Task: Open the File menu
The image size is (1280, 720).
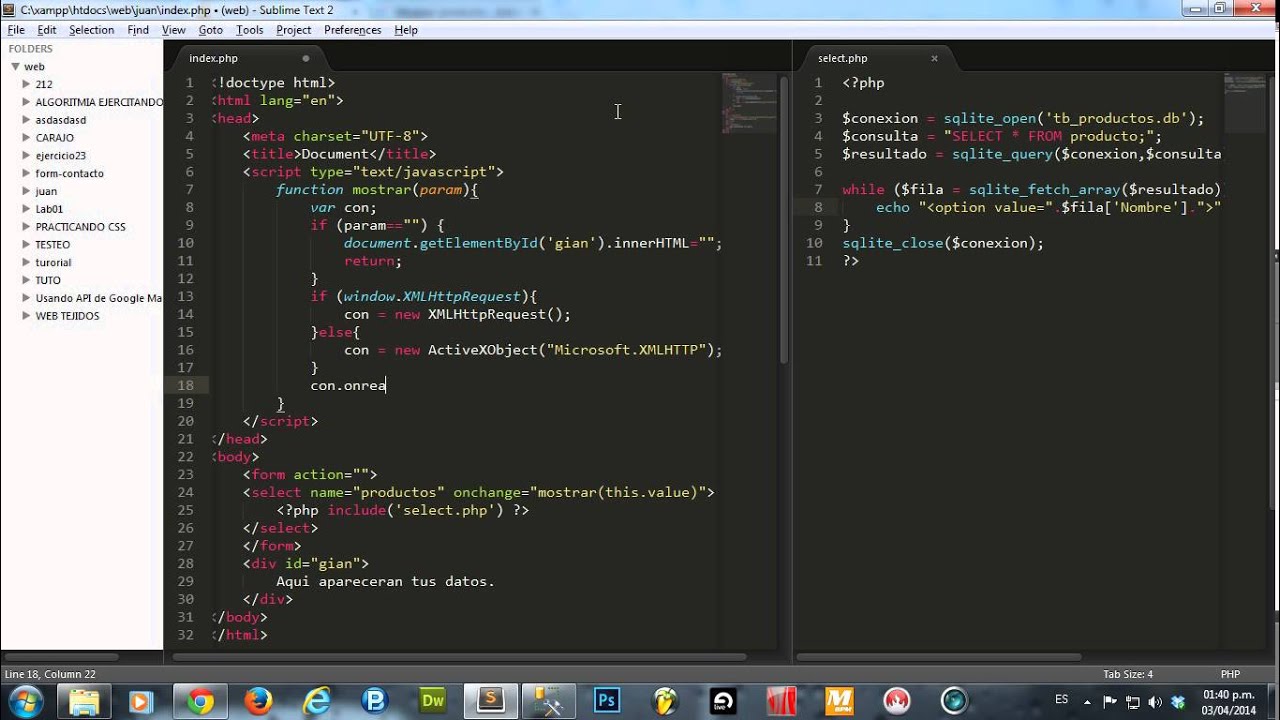Action: (16, 30)
